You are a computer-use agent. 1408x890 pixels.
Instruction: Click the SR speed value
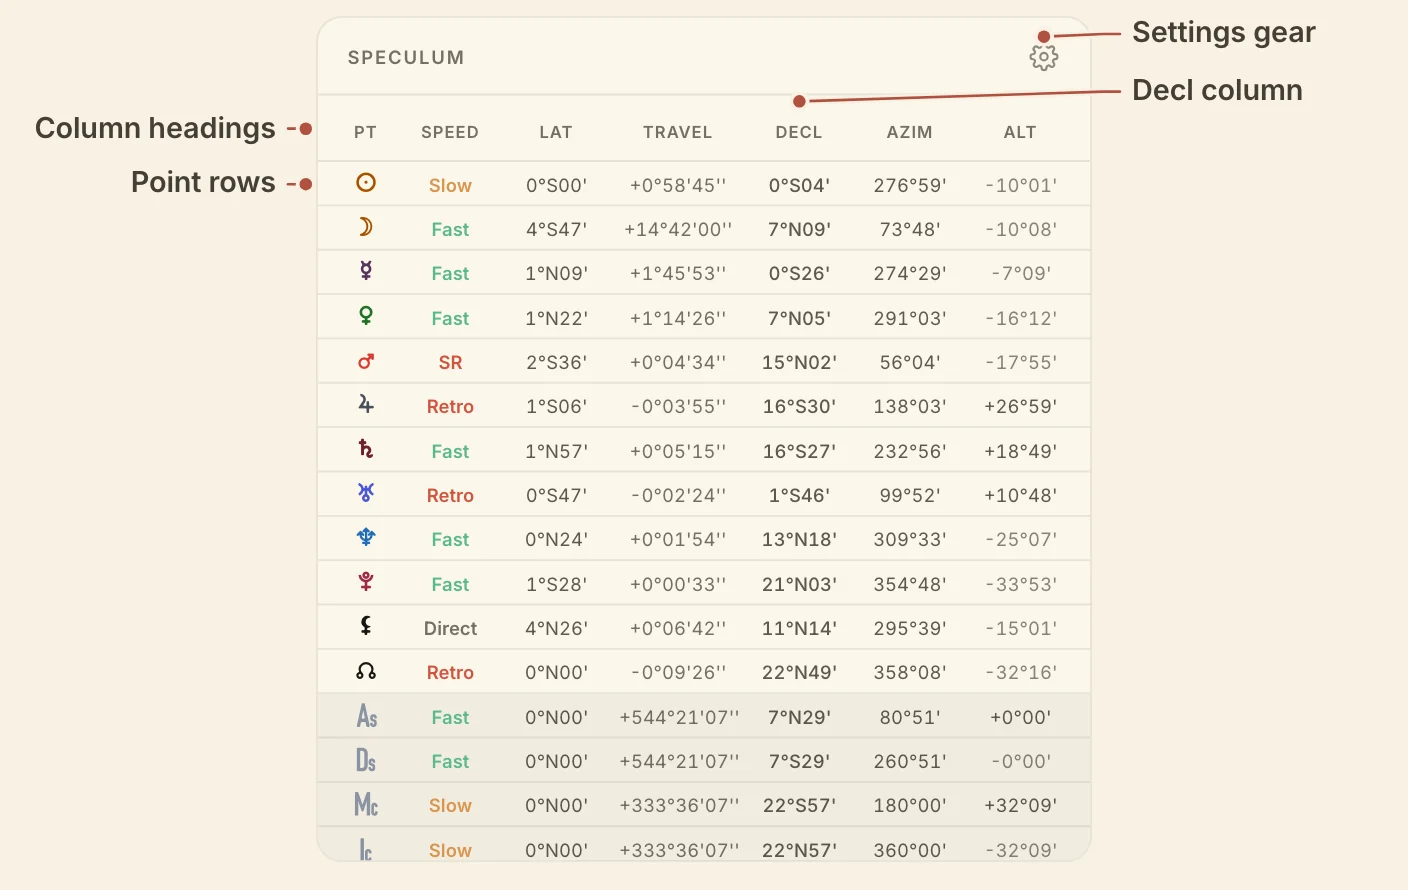[450, 363]
